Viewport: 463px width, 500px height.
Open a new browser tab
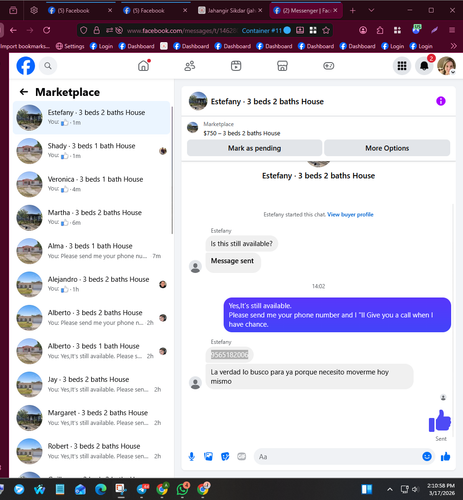352,11
